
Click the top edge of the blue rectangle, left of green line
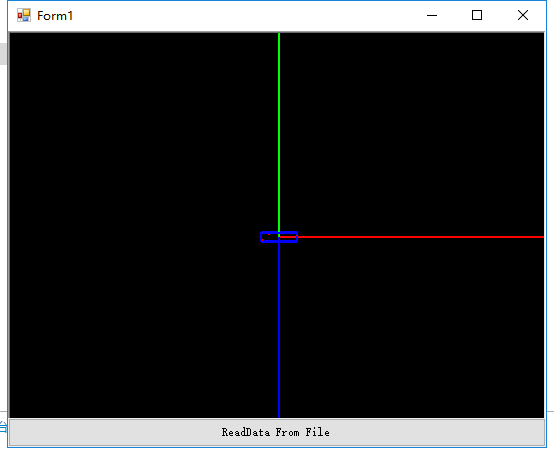click(269, 232)
